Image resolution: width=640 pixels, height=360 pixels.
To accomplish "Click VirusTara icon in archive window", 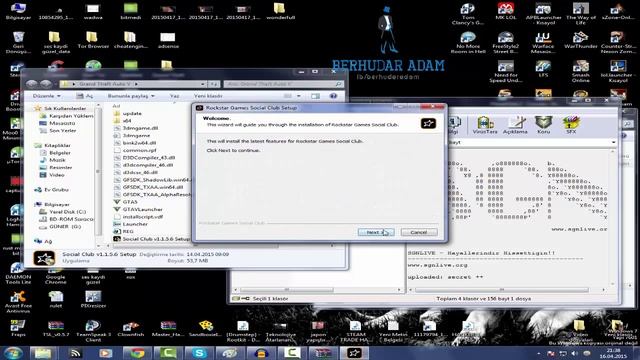I will (485, 125).
